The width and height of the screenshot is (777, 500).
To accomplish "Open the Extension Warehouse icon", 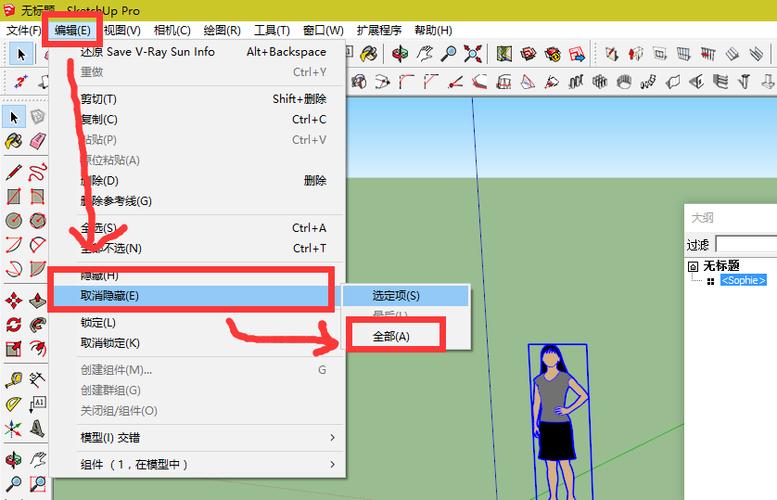I will (x=553, y=54).
